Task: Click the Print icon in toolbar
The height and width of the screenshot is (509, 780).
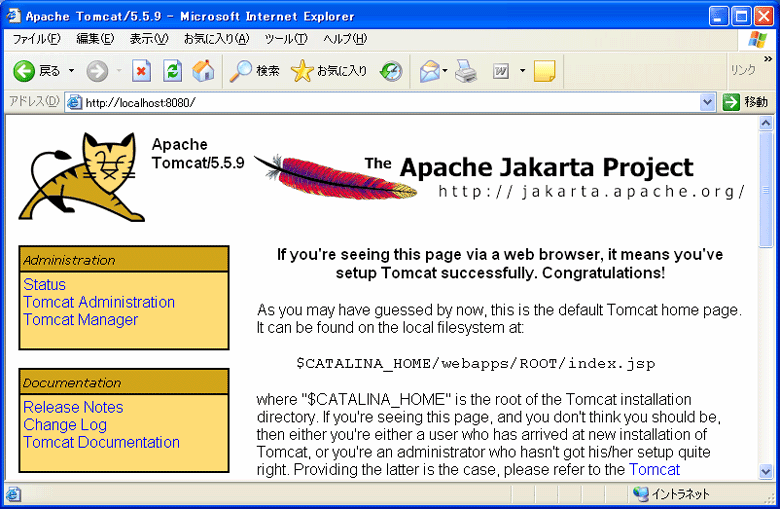Action: click(466, 71)
